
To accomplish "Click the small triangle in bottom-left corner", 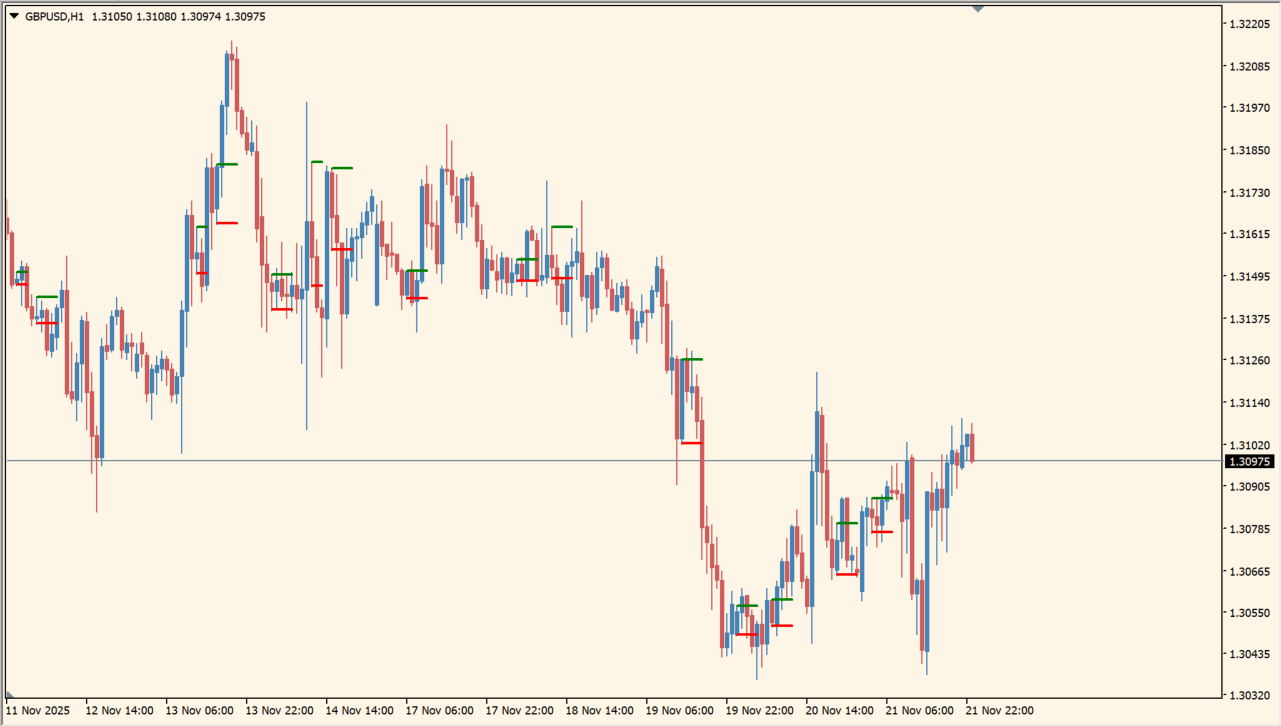I will pos(10,693).
